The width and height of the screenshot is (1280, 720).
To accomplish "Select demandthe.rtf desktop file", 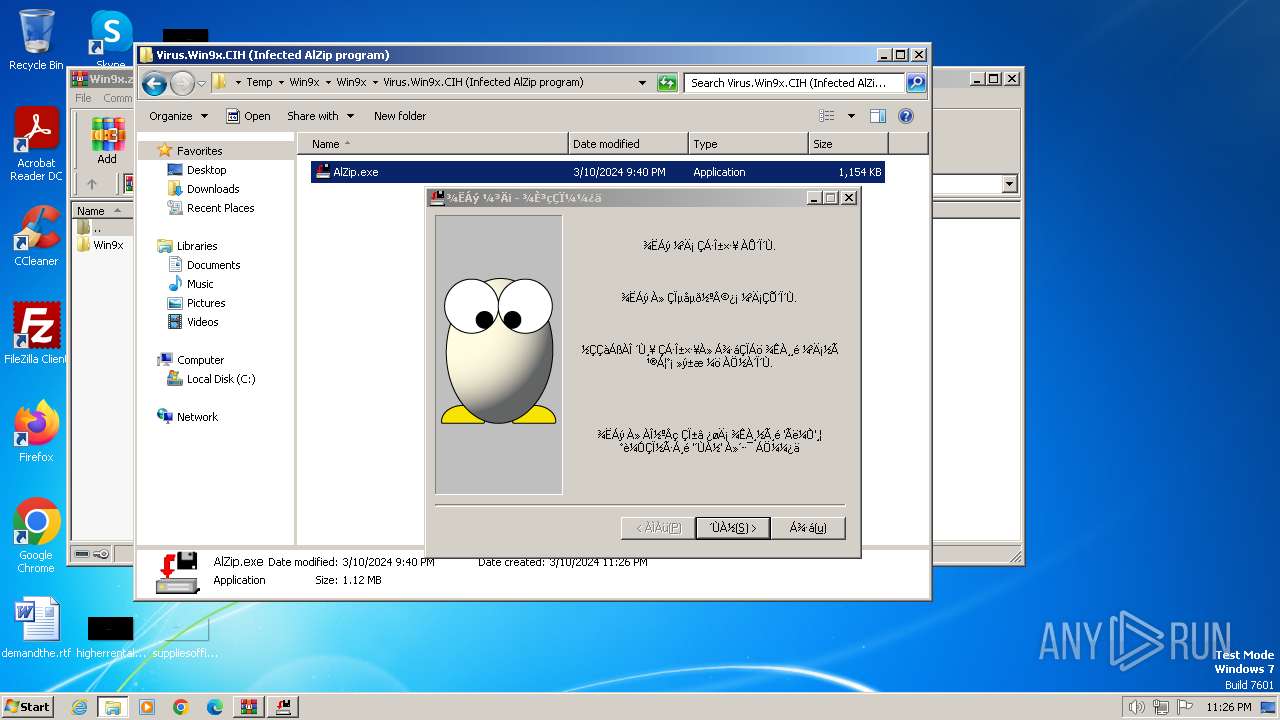I will tap(36, 628).
